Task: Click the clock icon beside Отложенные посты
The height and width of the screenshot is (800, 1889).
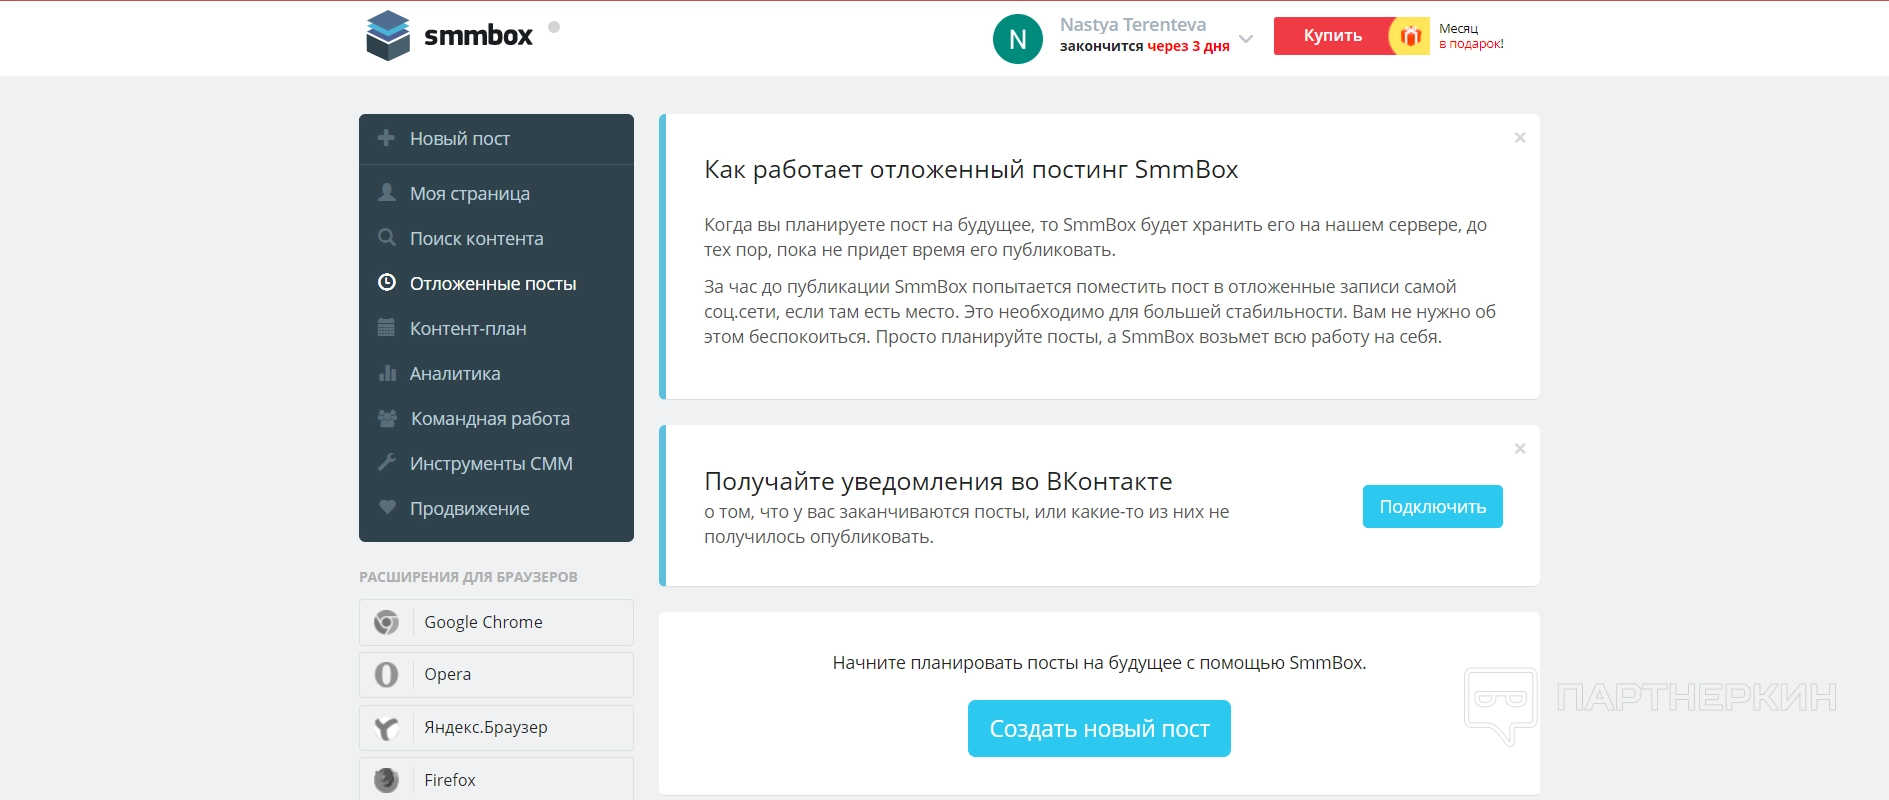Action: click(387, 283)
